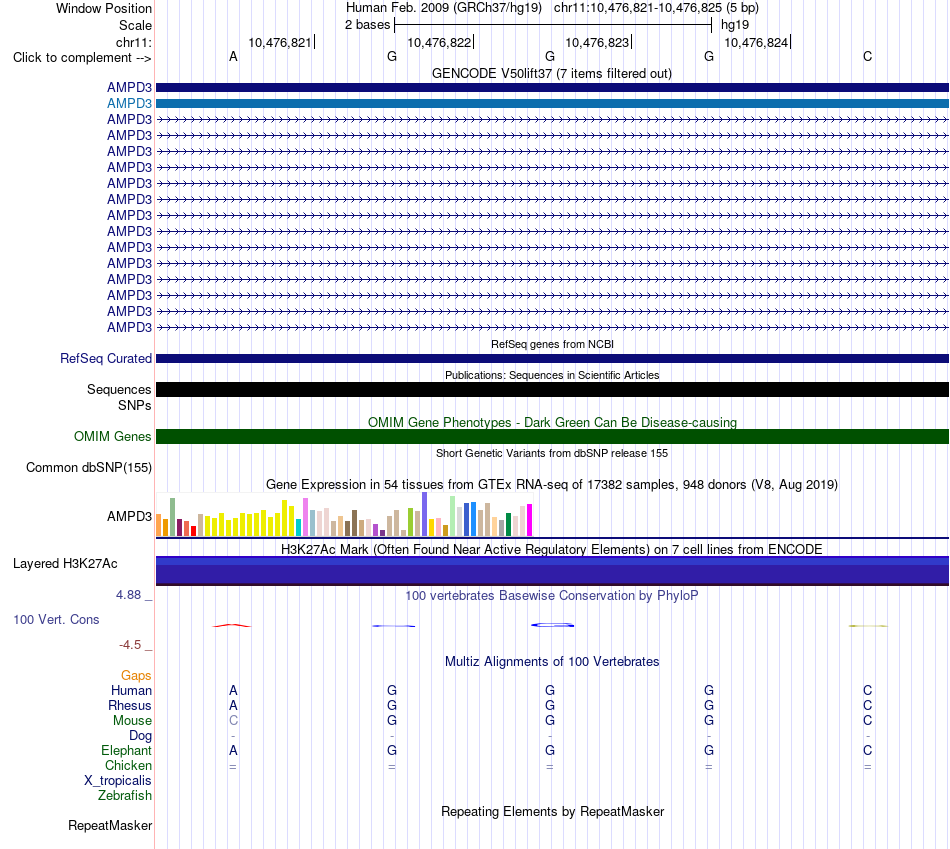
Task: Click the 100 Vert. Cons label
Action: click(56, 619)
